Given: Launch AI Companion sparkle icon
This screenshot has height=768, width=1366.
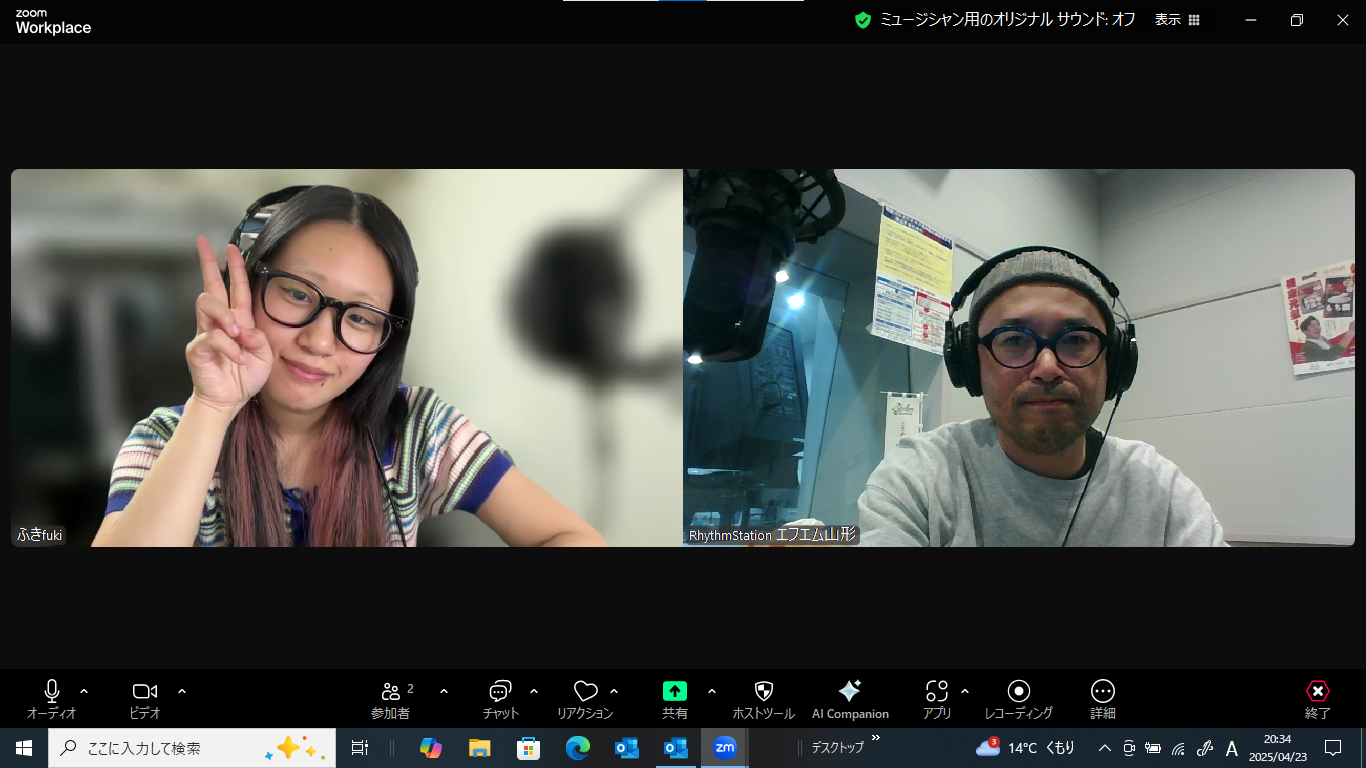Looking at the screenshot, I should click(850, 697).
